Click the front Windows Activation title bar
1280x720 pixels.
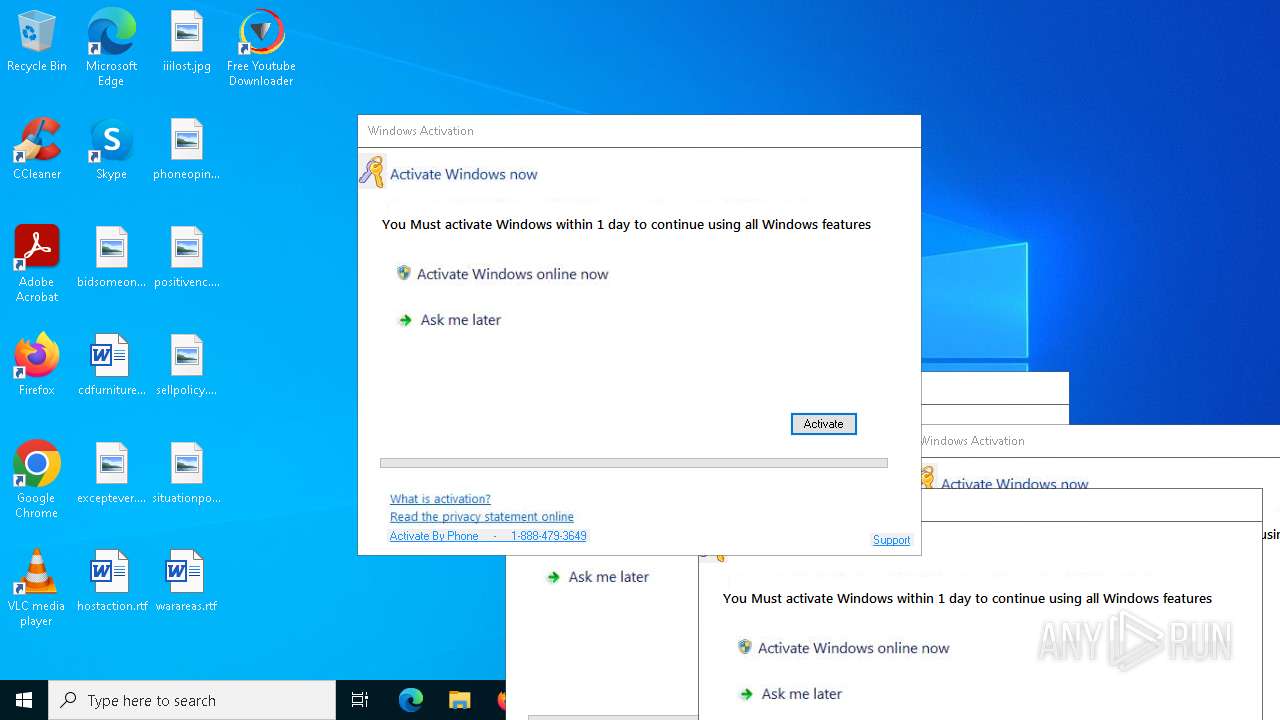639,131
